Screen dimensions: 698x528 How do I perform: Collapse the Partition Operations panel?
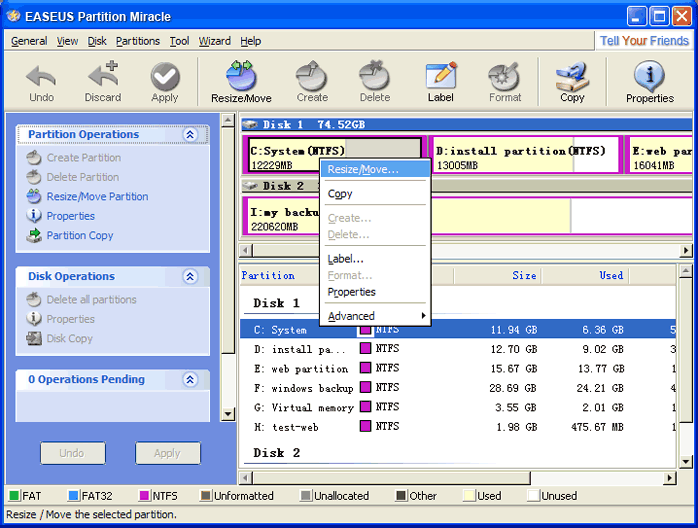coord(190,135)
